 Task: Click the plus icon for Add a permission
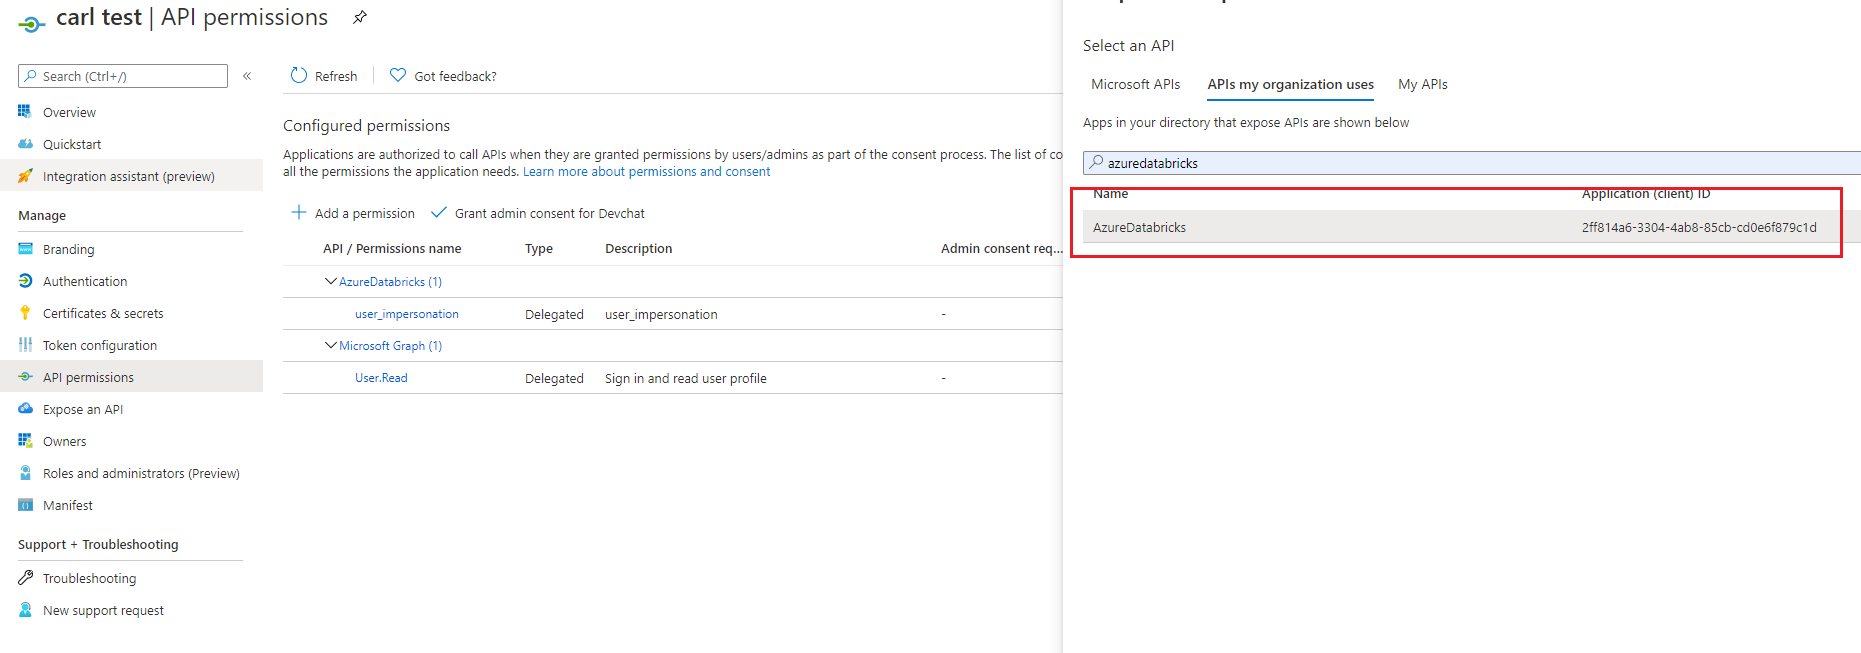298,212
